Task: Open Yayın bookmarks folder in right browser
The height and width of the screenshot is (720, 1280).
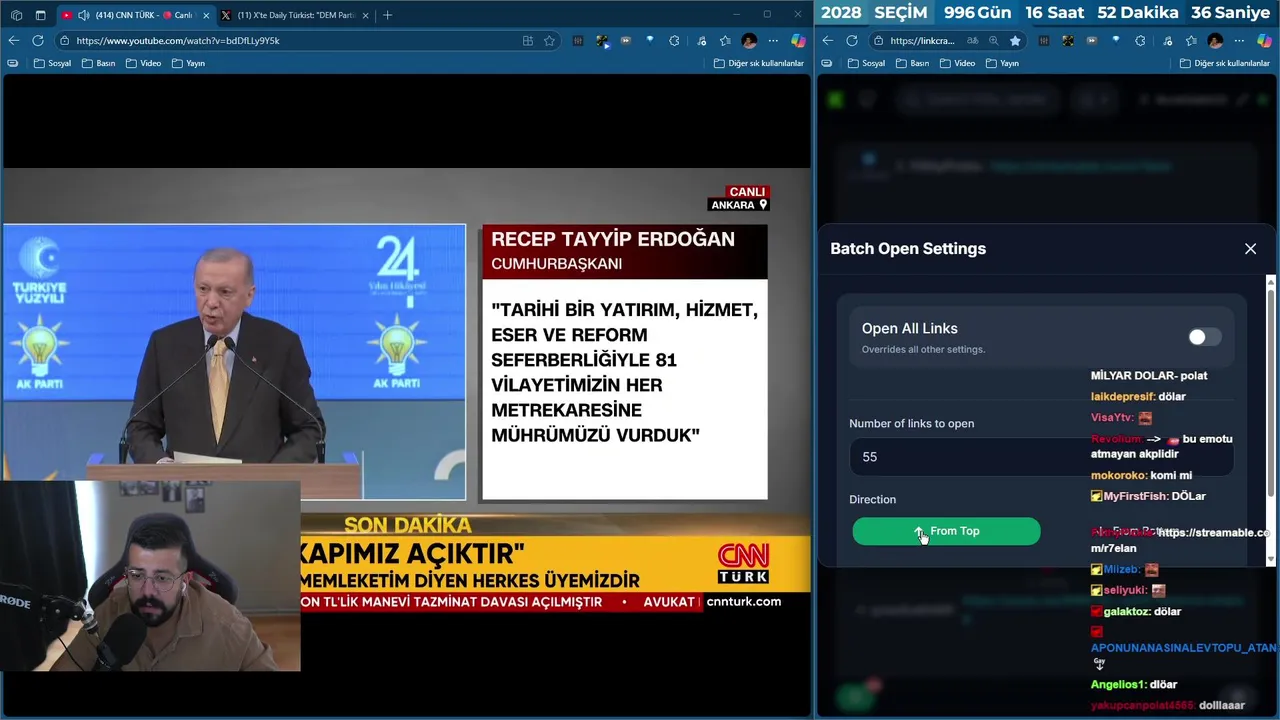Action: click(x=1002, y=63)
